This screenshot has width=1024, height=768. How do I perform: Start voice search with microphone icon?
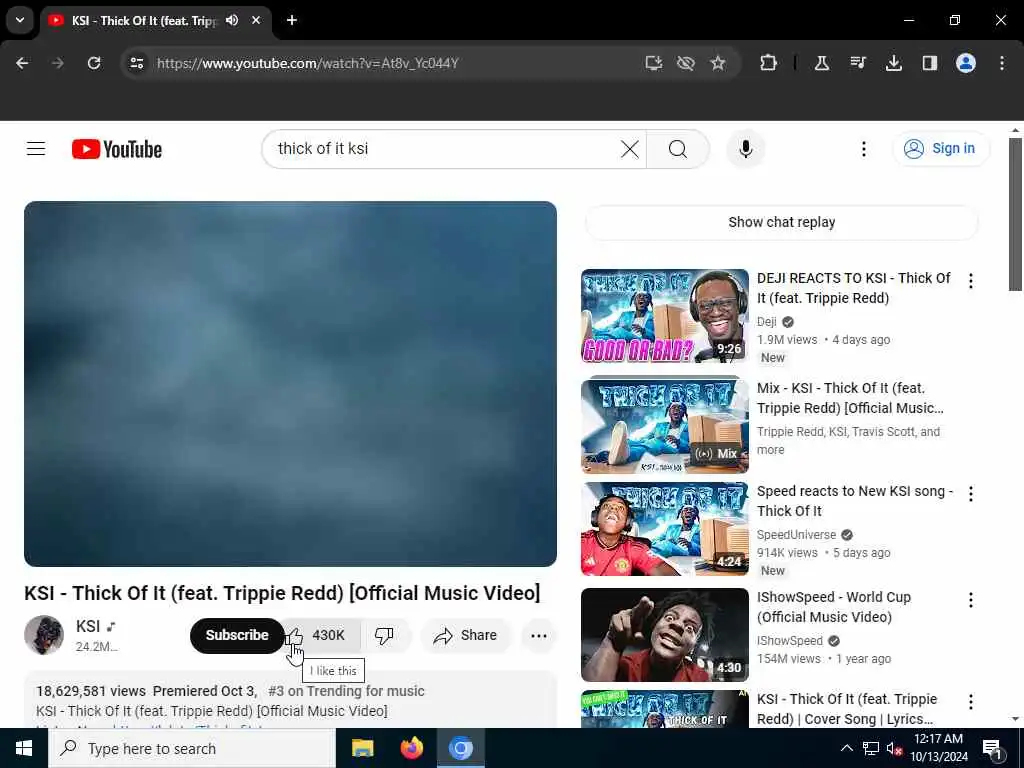point(745,149)
